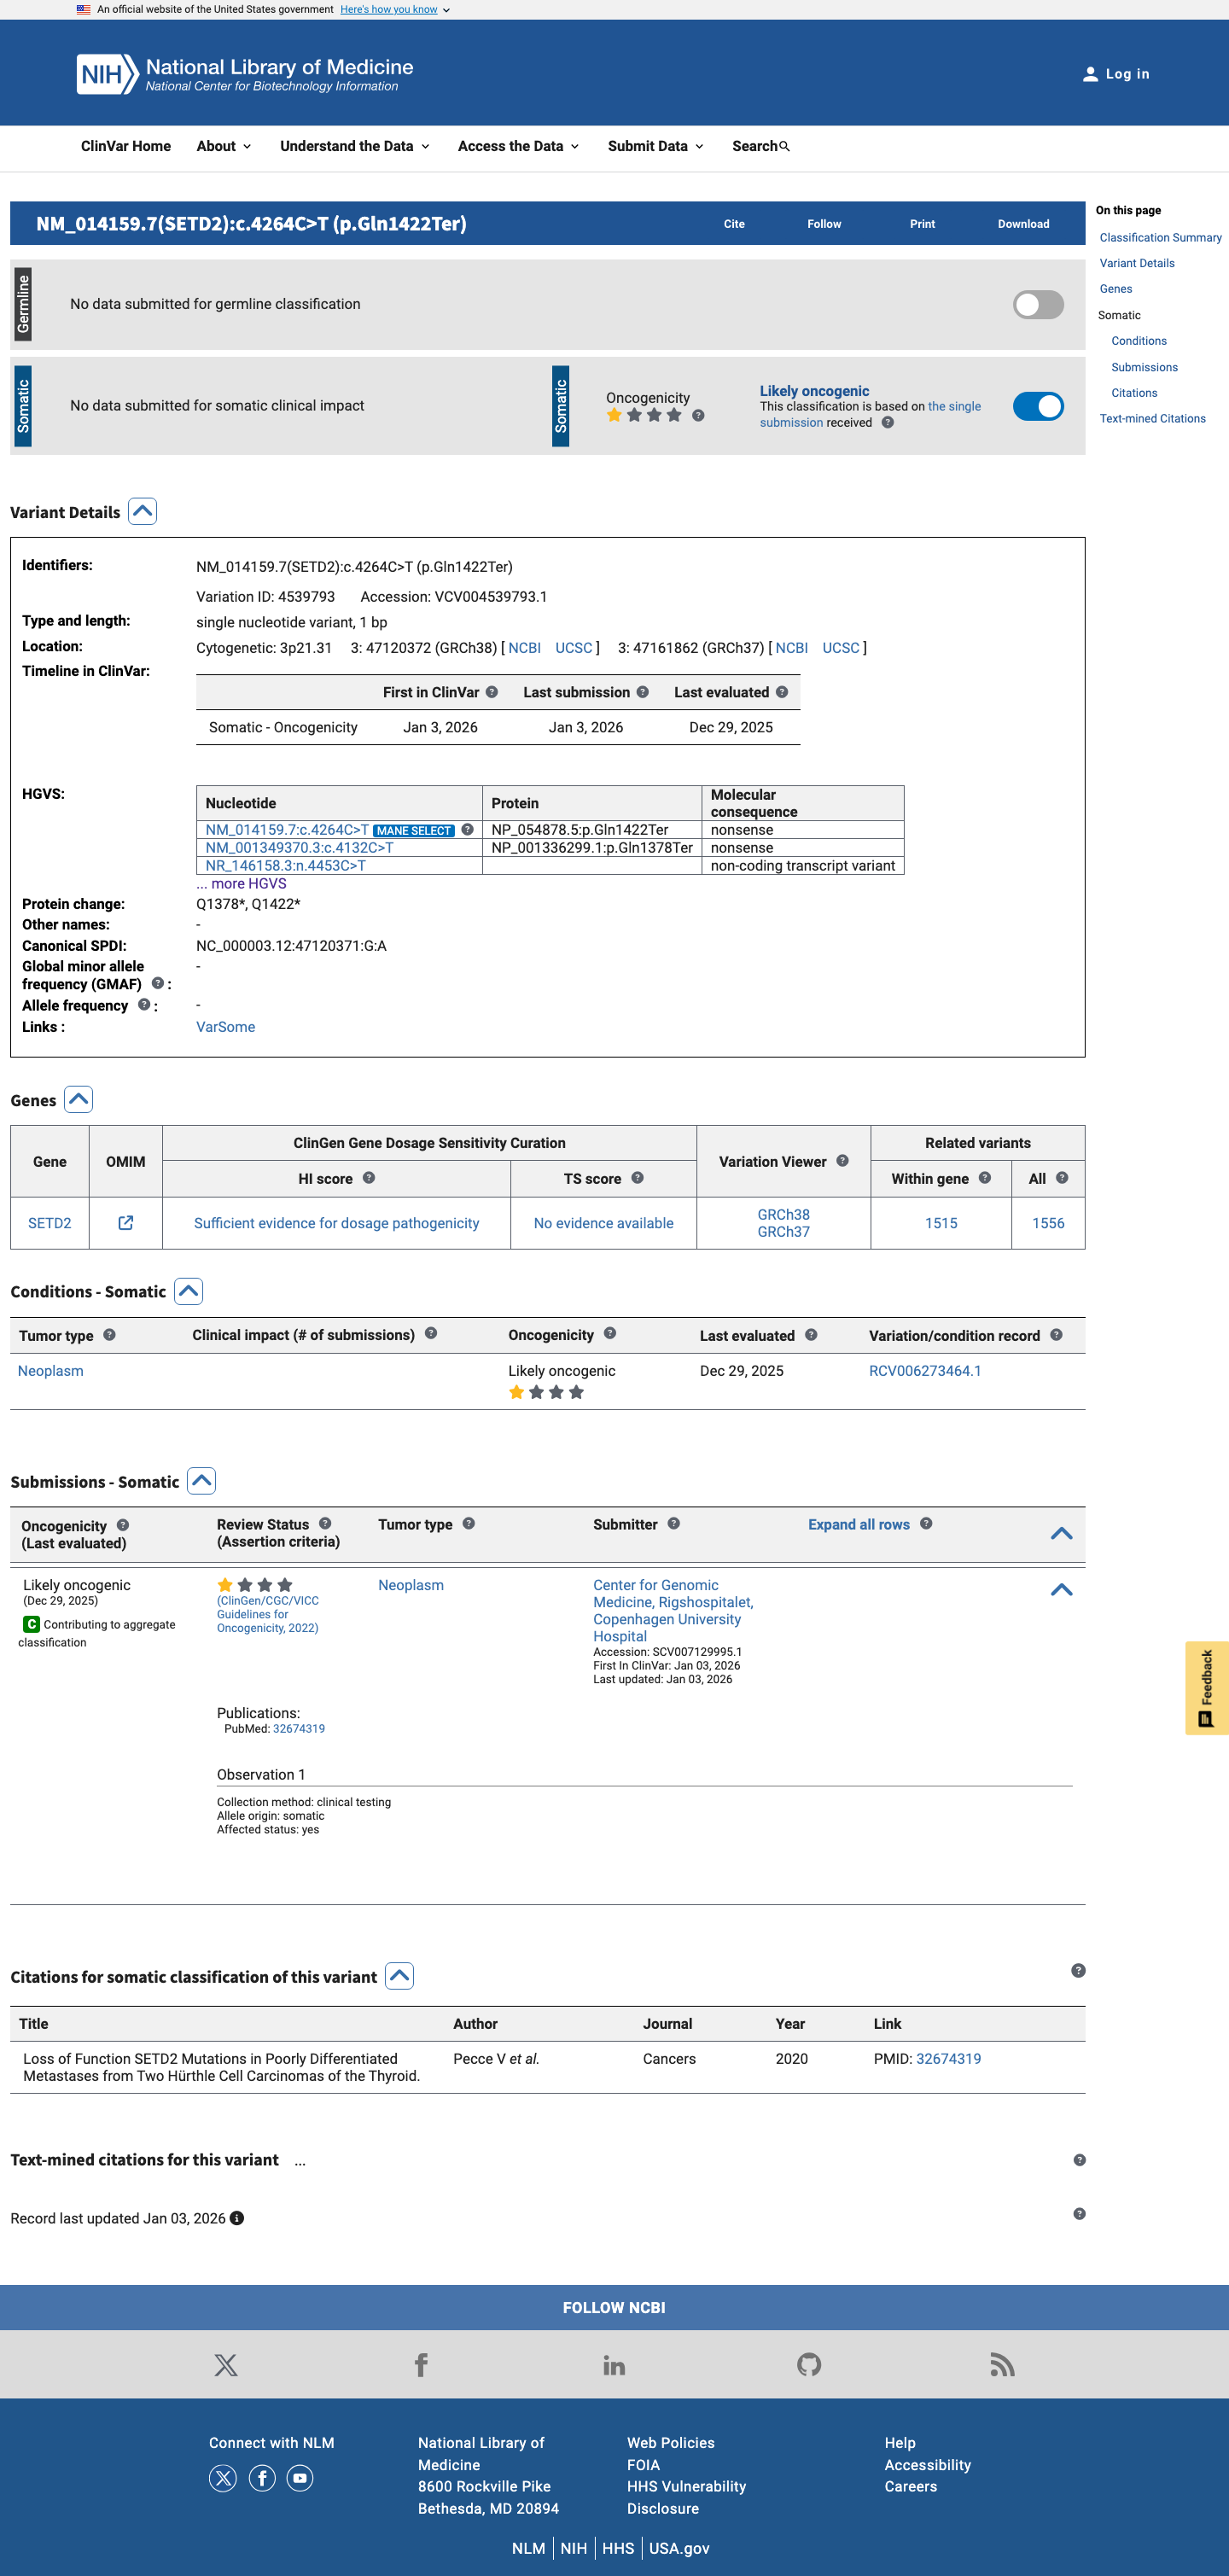Collapse the Conditions - Somatic section
1229x2576 pixels.
pyautogui.click(x=189, y=1291)
